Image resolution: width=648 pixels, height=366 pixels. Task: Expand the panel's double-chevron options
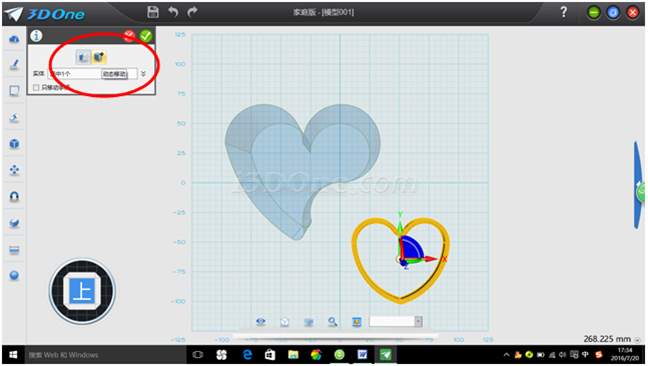pyautogui.click(x=143, y=74)
